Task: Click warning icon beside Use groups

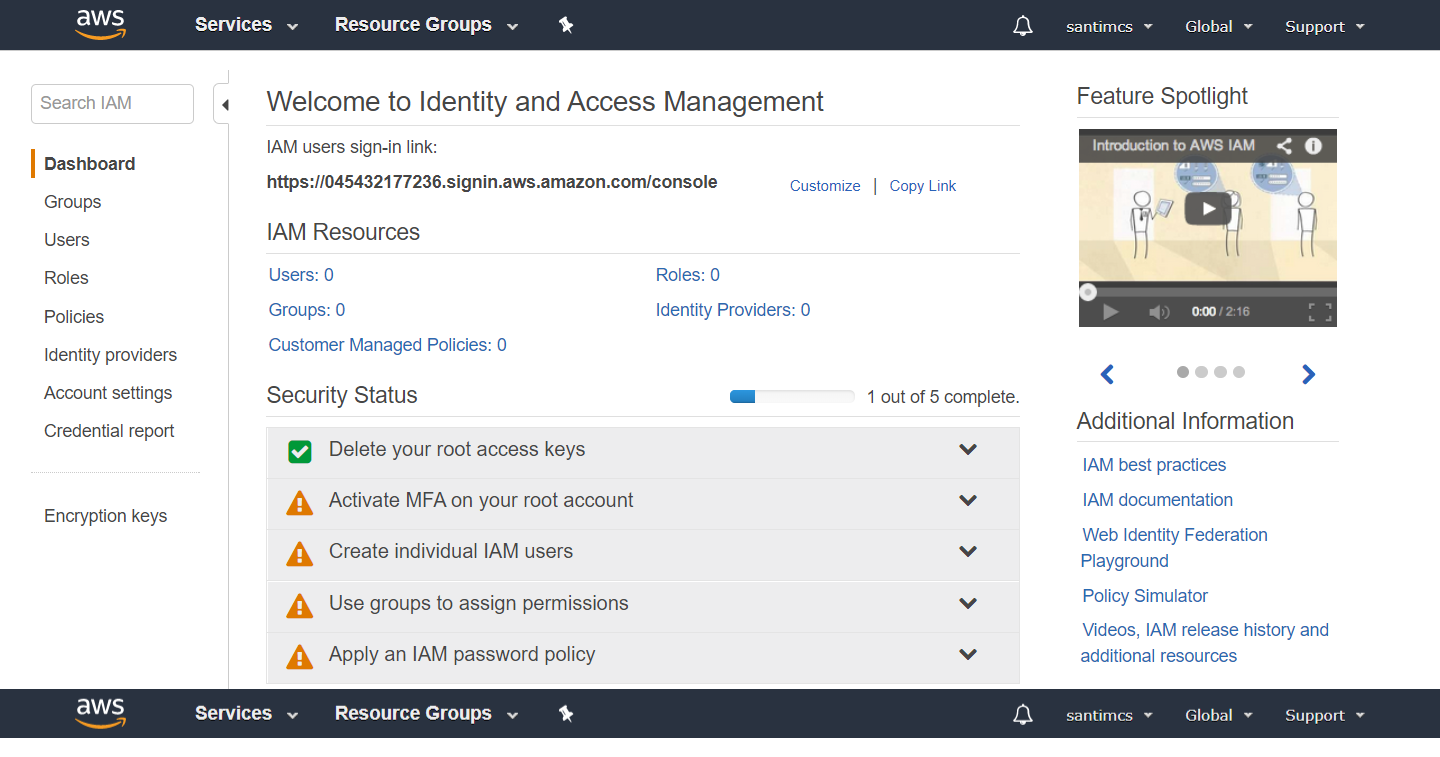Action: pos(300,605)
